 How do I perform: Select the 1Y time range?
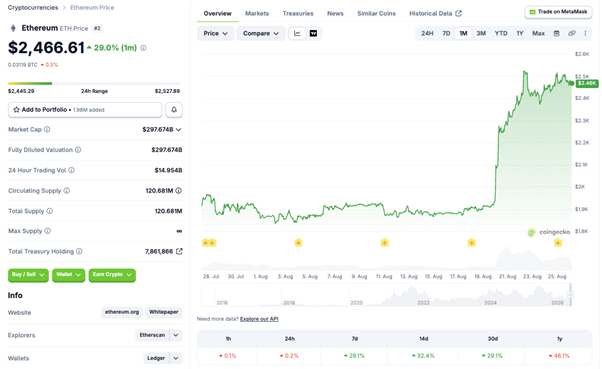tap(520, 33)
